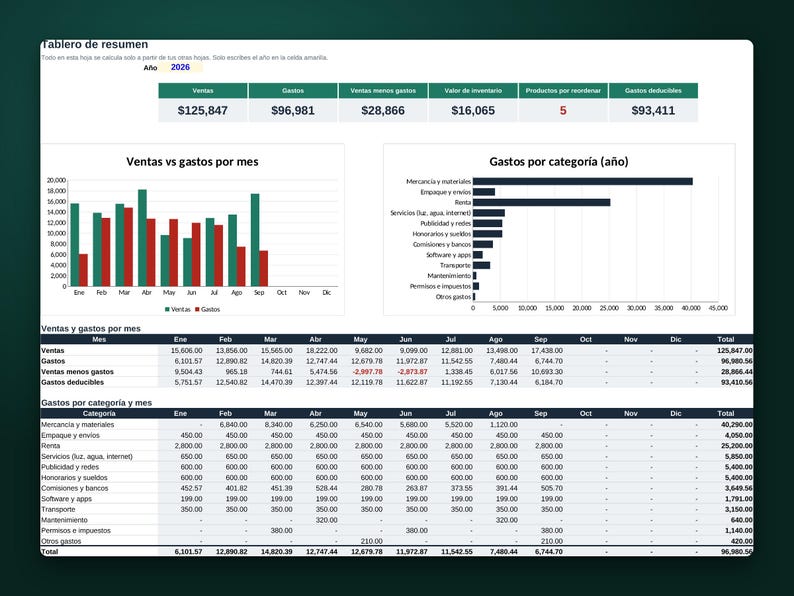Click the Gastos deducibles value $93,411
The width and height of the screenshot is (794, 596).
[653, 110]
